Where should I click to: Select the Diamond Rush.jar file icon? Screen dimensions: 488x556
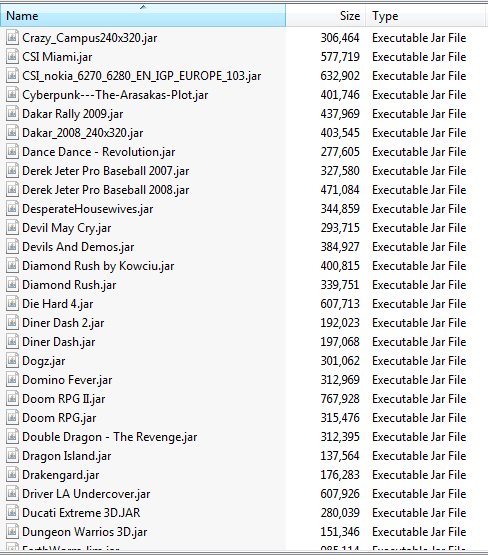coord(12,285)
